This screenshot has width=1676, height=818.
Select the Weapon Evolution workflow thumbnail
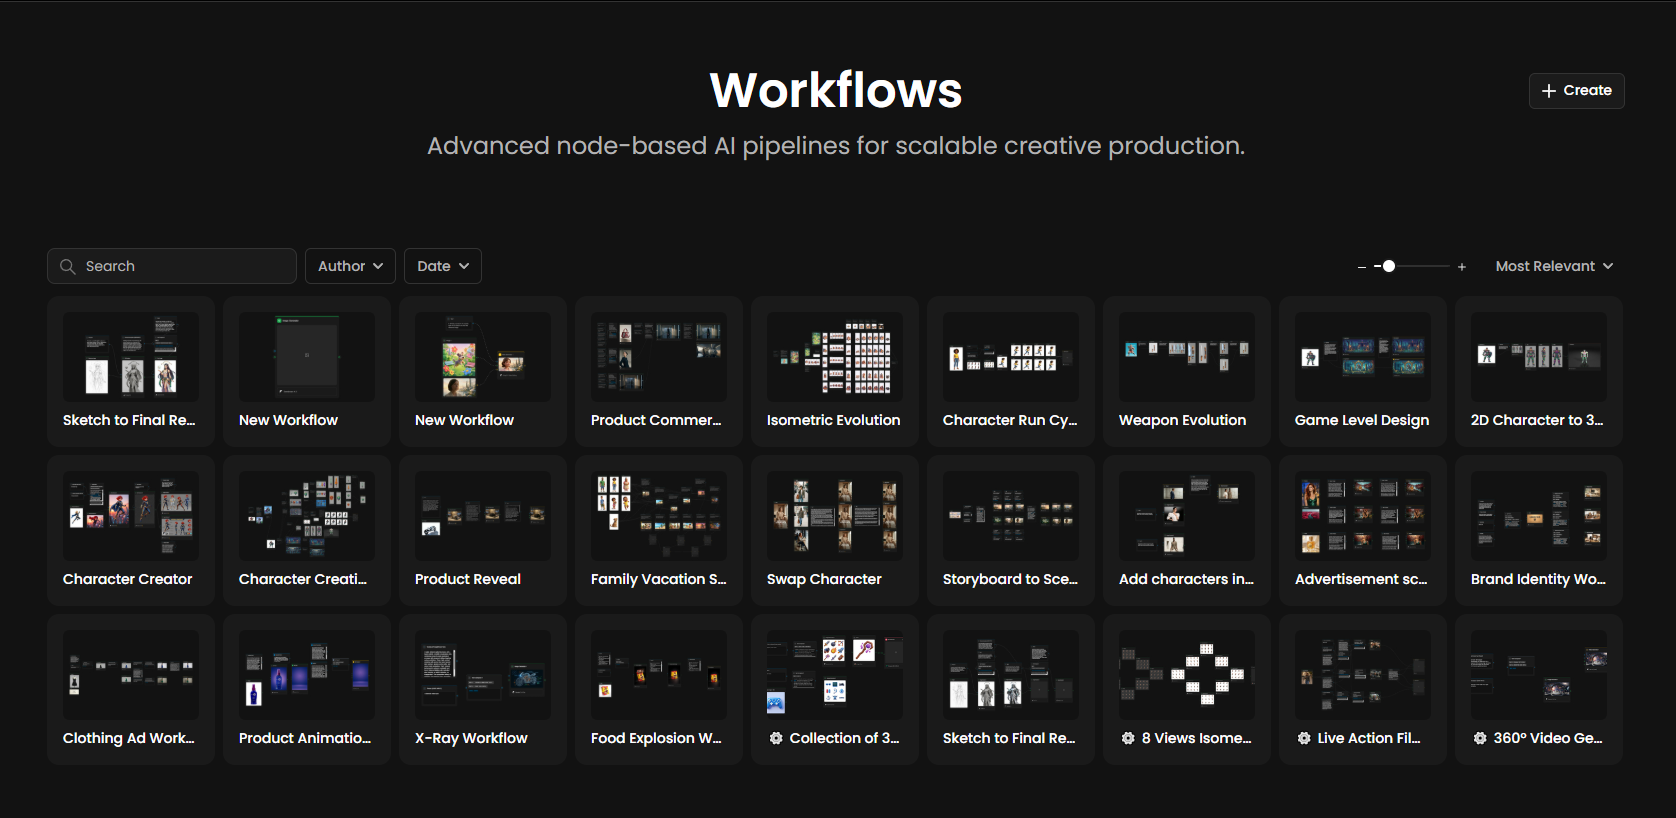(1187, 357)
